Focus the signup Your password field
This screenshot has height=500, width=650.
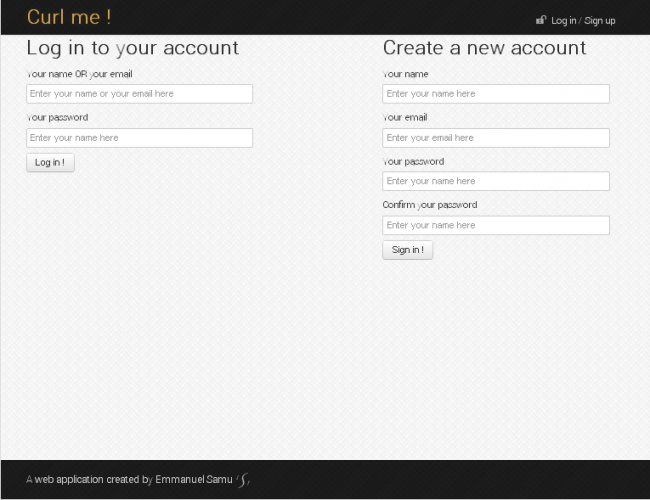pos(496,181)
